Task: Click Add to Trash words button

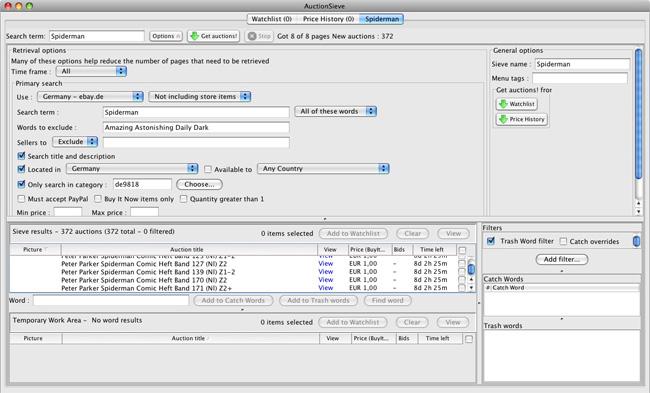Action: [x=318, y=301]
